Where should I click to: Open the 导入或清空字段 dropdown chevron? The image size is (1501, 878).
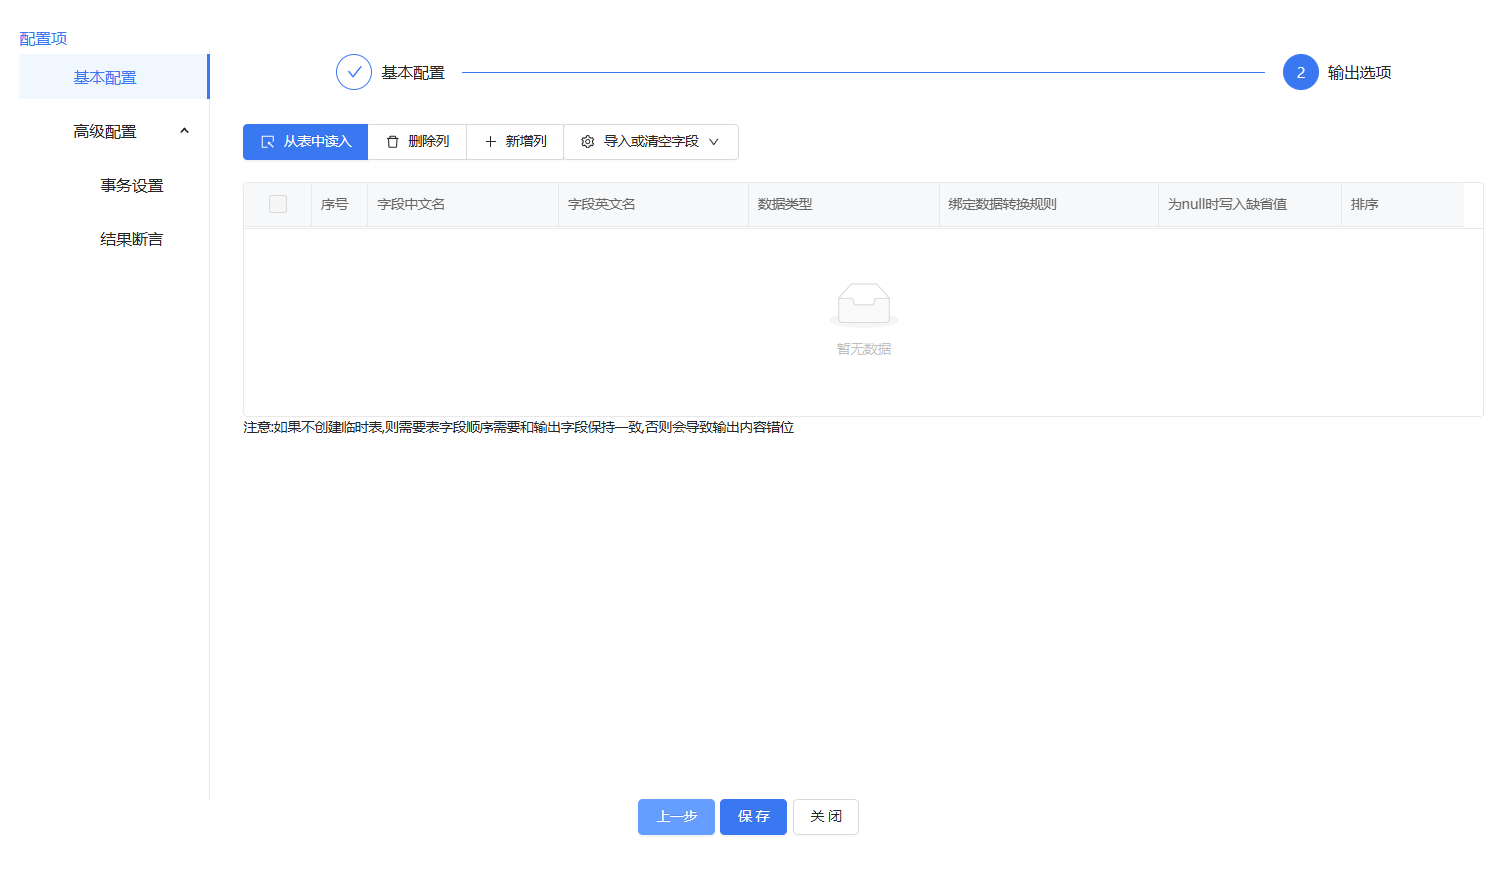pos(713,142)
